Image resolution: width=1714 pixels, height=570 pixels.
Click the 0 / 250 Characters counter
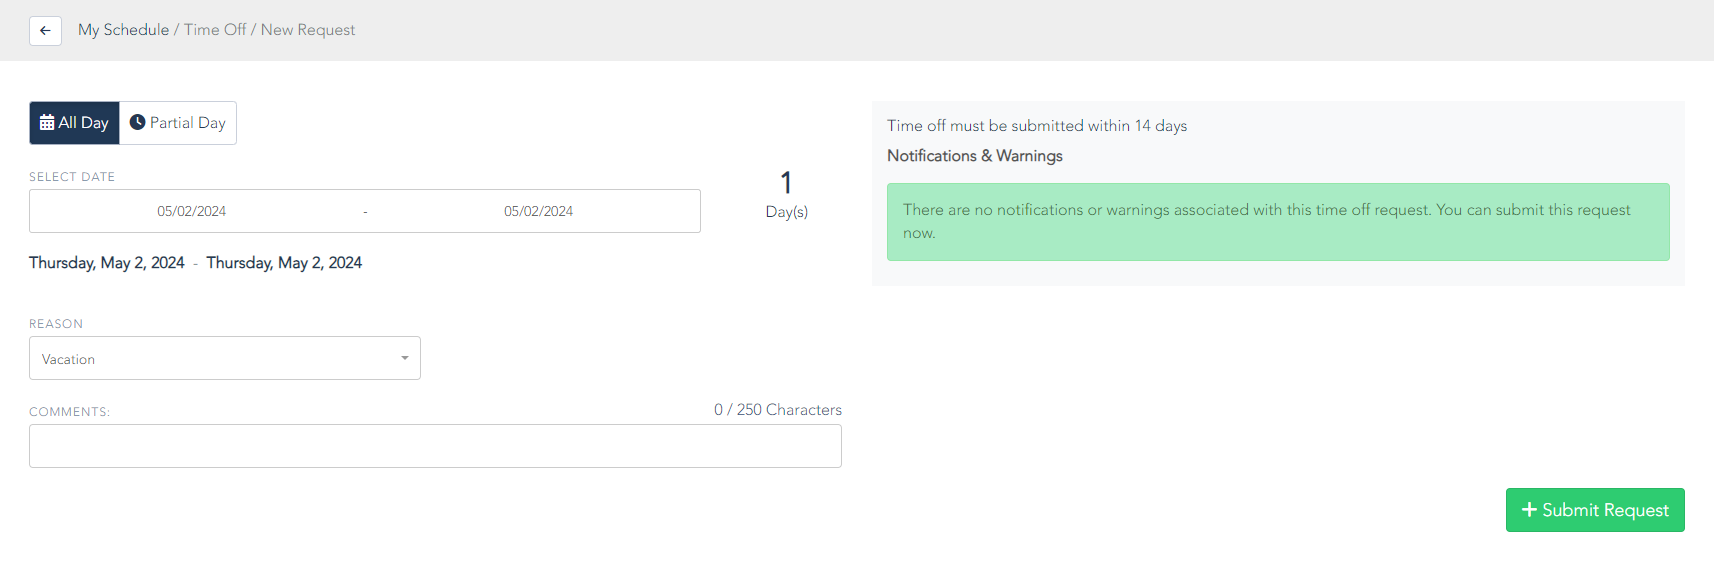tap(778, 410)
